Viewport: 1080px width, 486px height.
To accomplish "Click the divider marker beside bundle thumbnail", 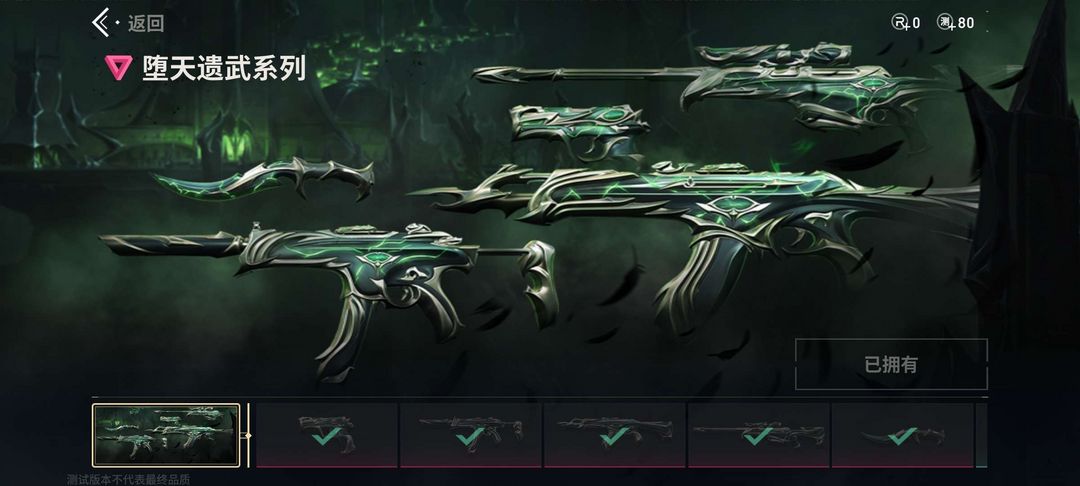I will pos(248,435).
